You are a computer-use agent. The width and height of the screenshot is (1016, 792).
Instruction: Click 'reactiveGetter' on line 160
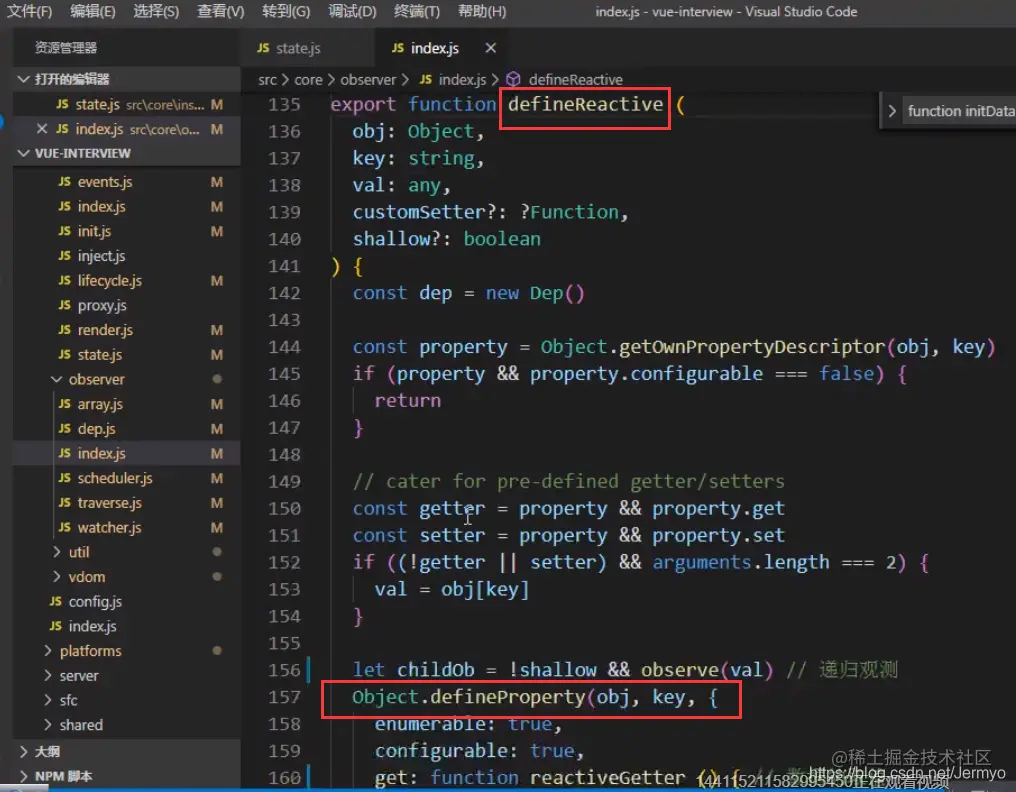tap(607, 777)
